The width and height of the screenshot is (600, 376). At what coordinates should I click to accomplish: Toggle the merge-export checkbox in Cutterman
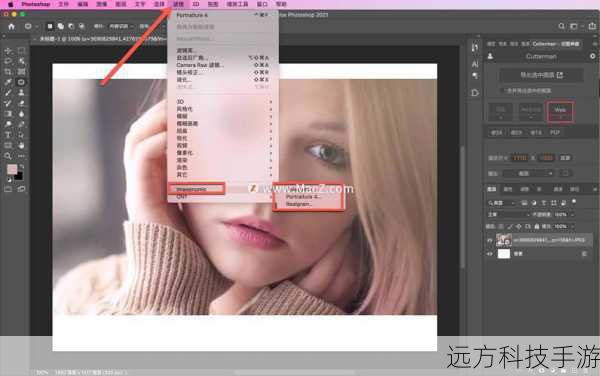click(x=503, y=91)
